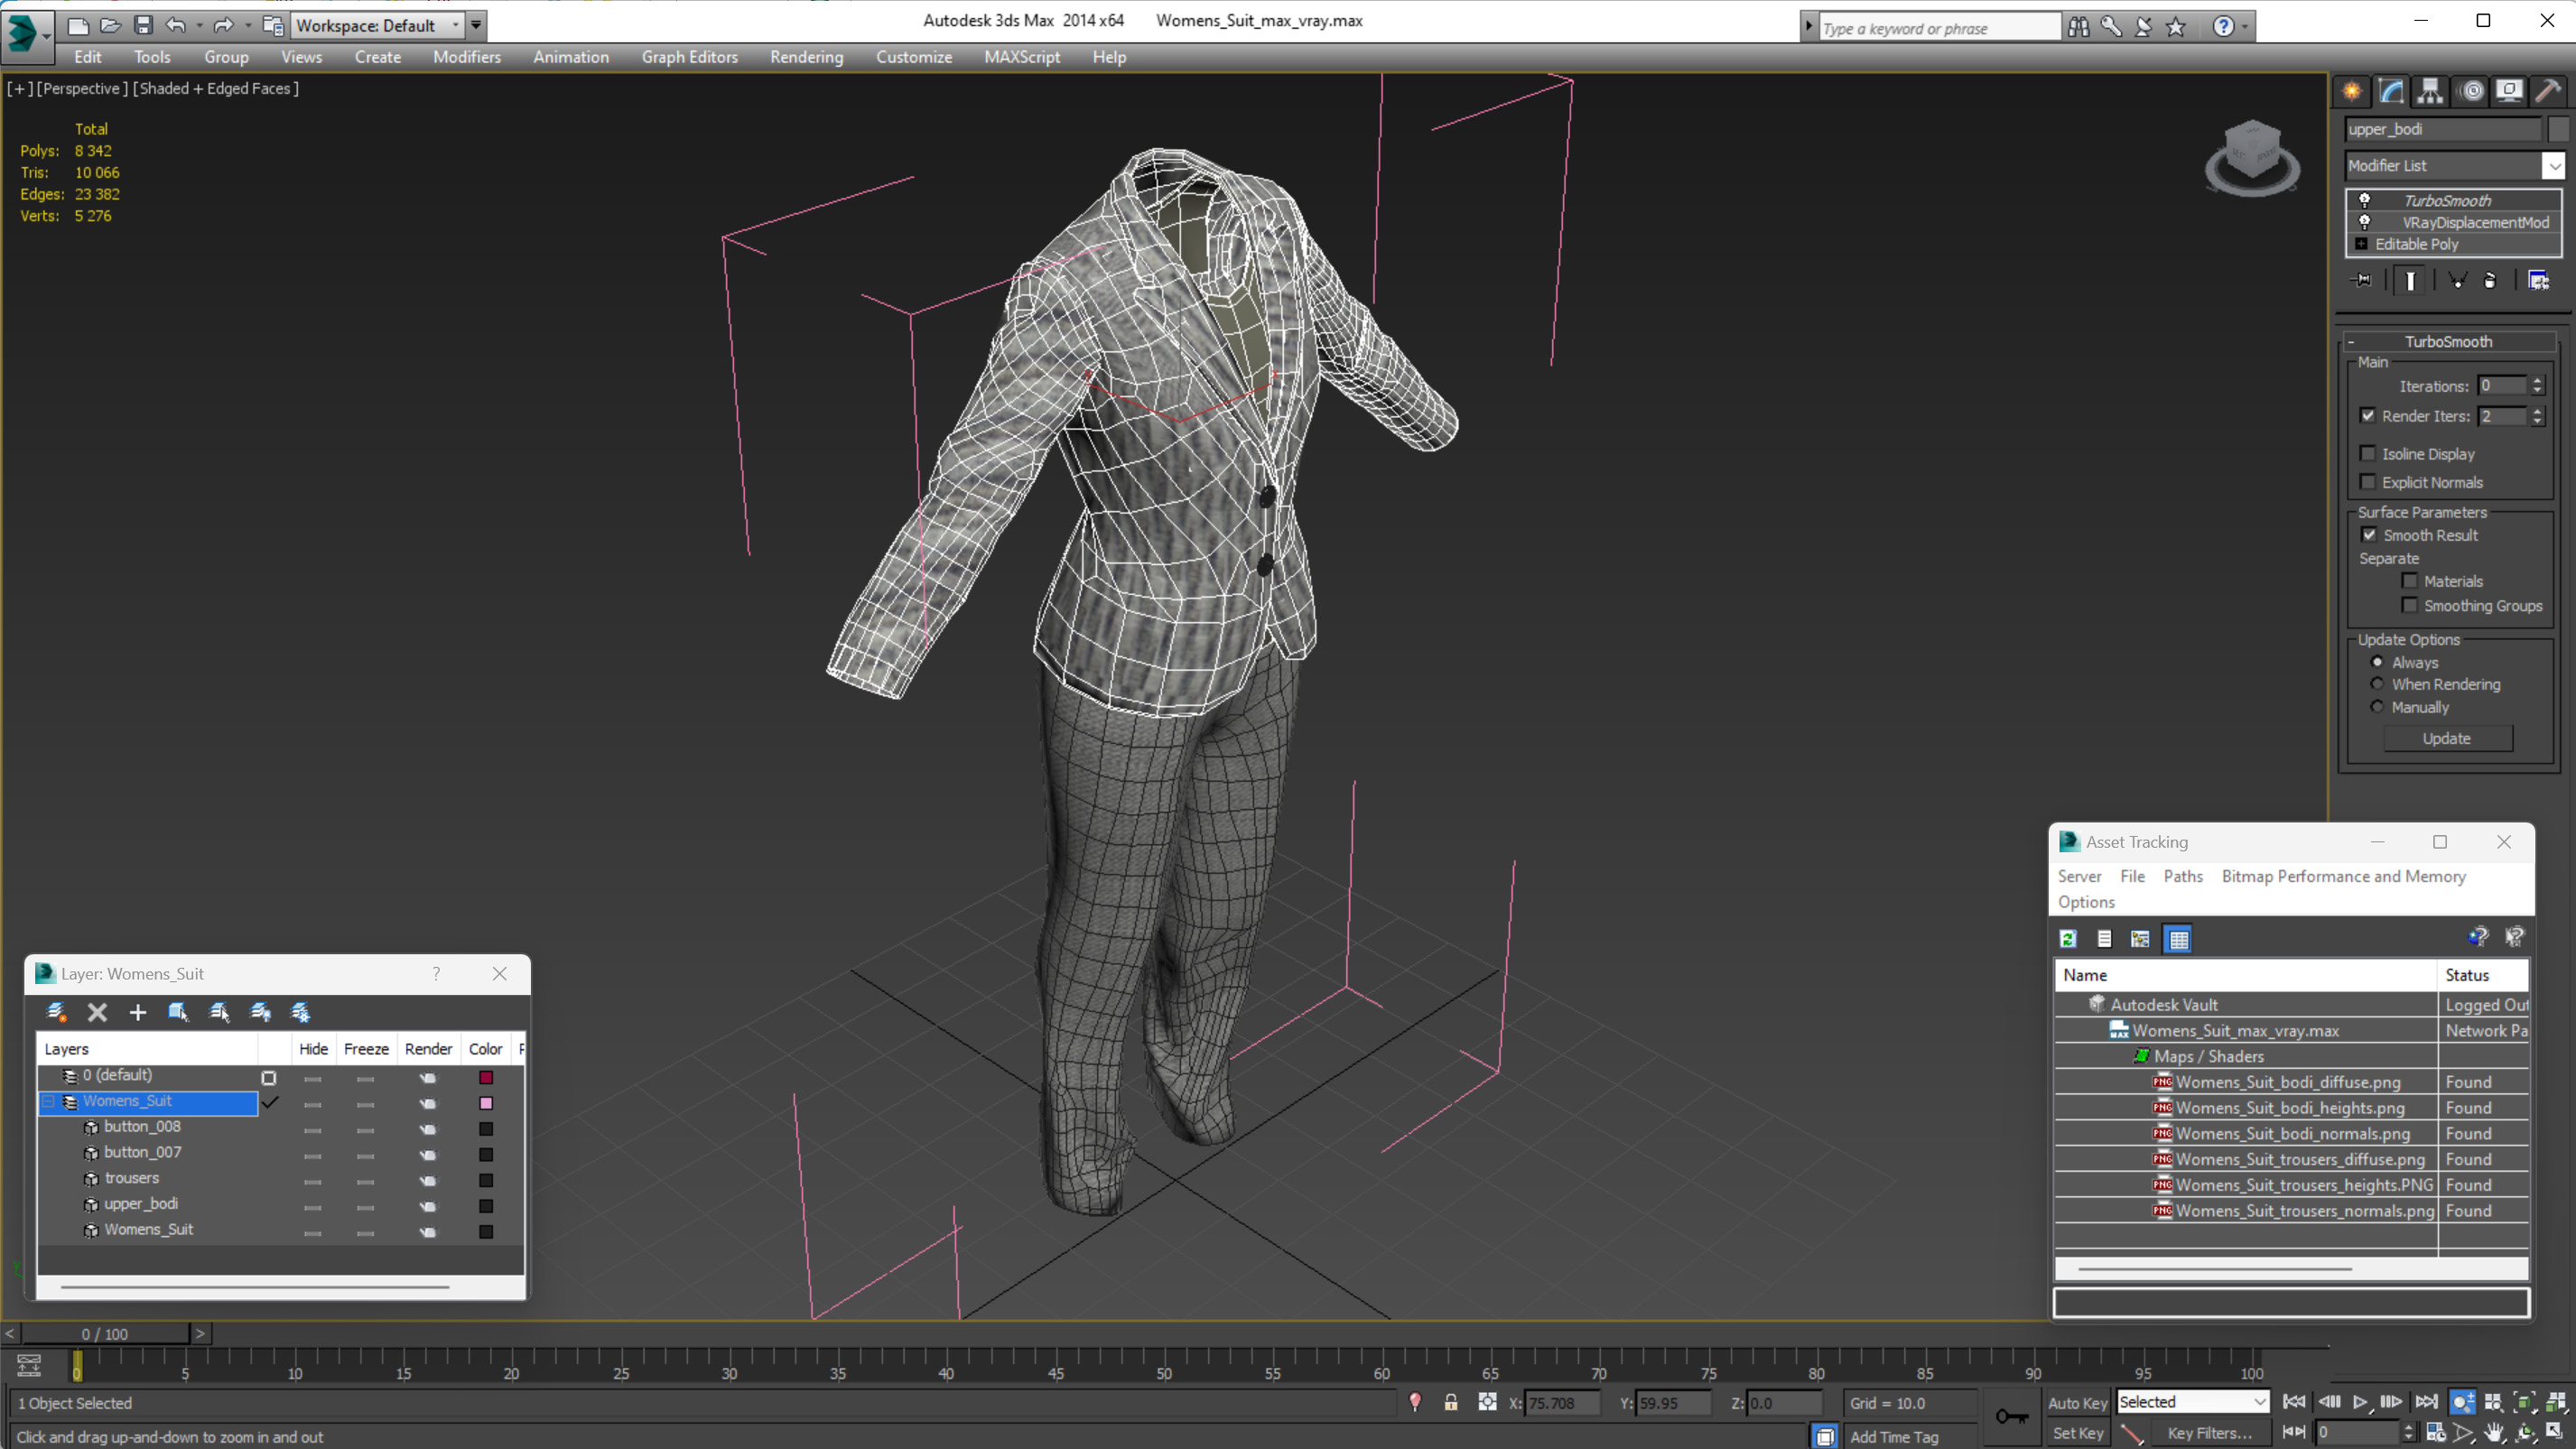The height and width of the screenshot is (1449, 2576).
Task: Click the Save File icon in the title bar
Action: tap(143, 25)
